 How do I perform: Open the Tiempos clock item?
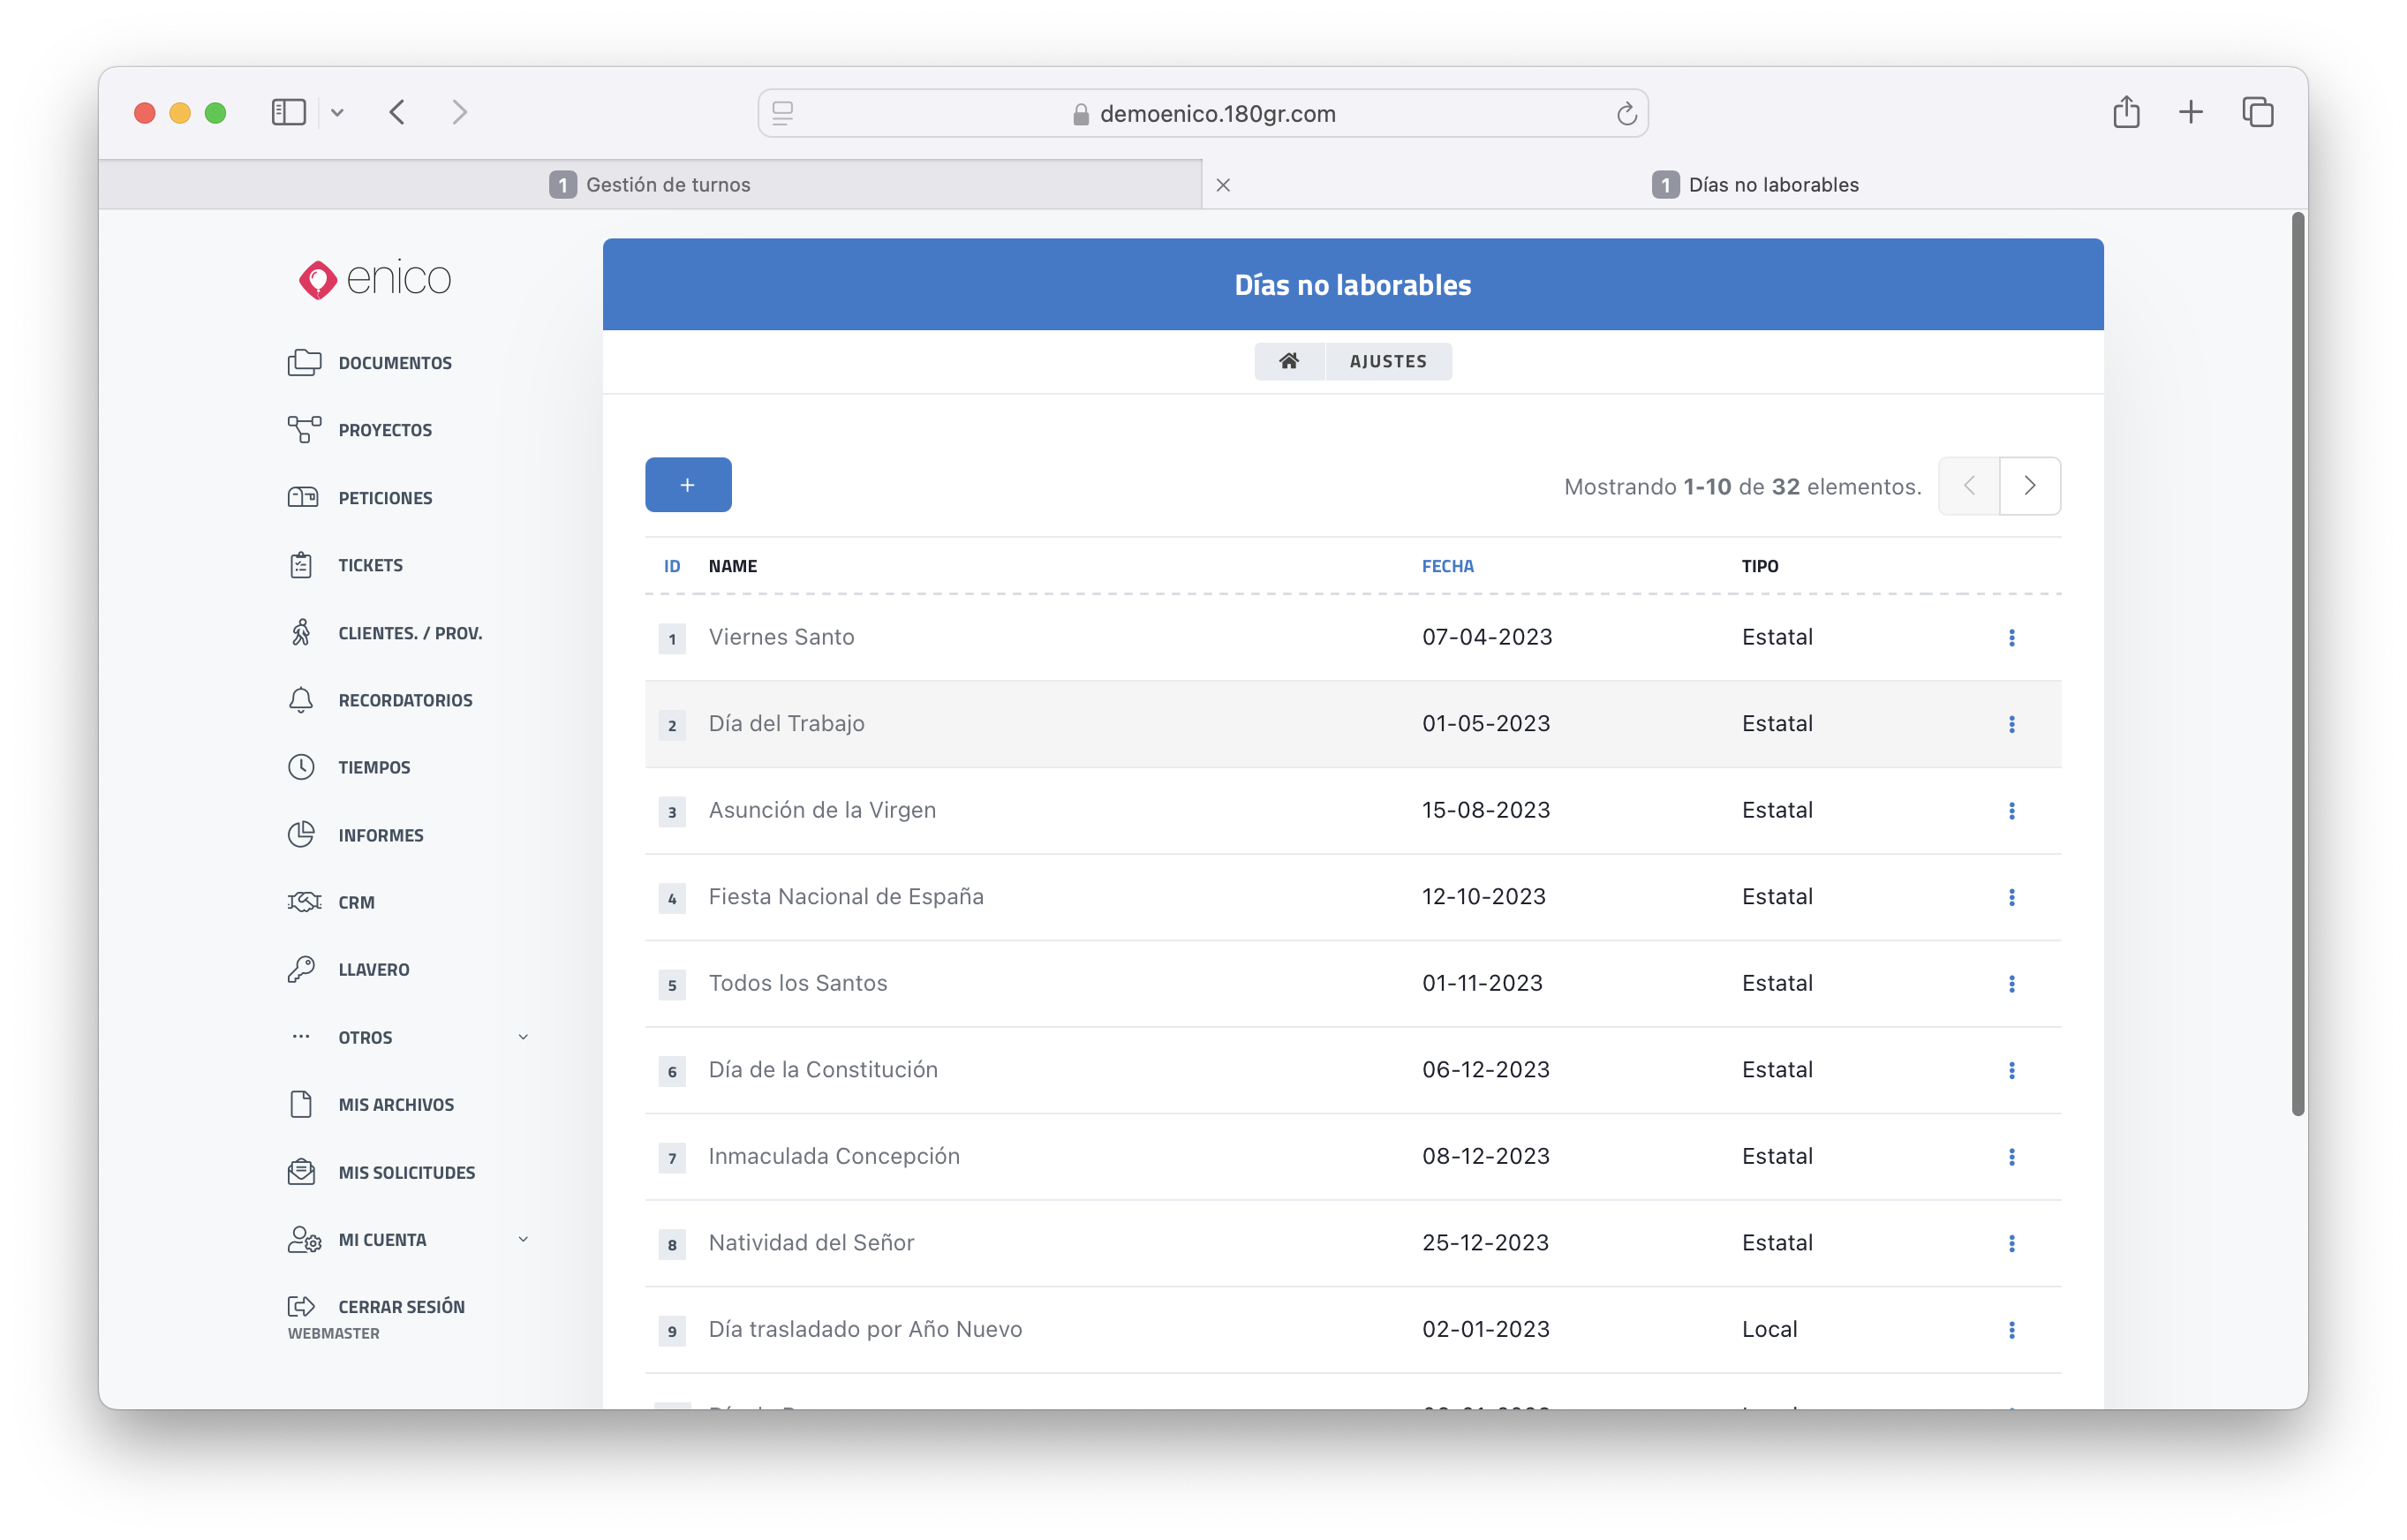[x=373, y=767]
